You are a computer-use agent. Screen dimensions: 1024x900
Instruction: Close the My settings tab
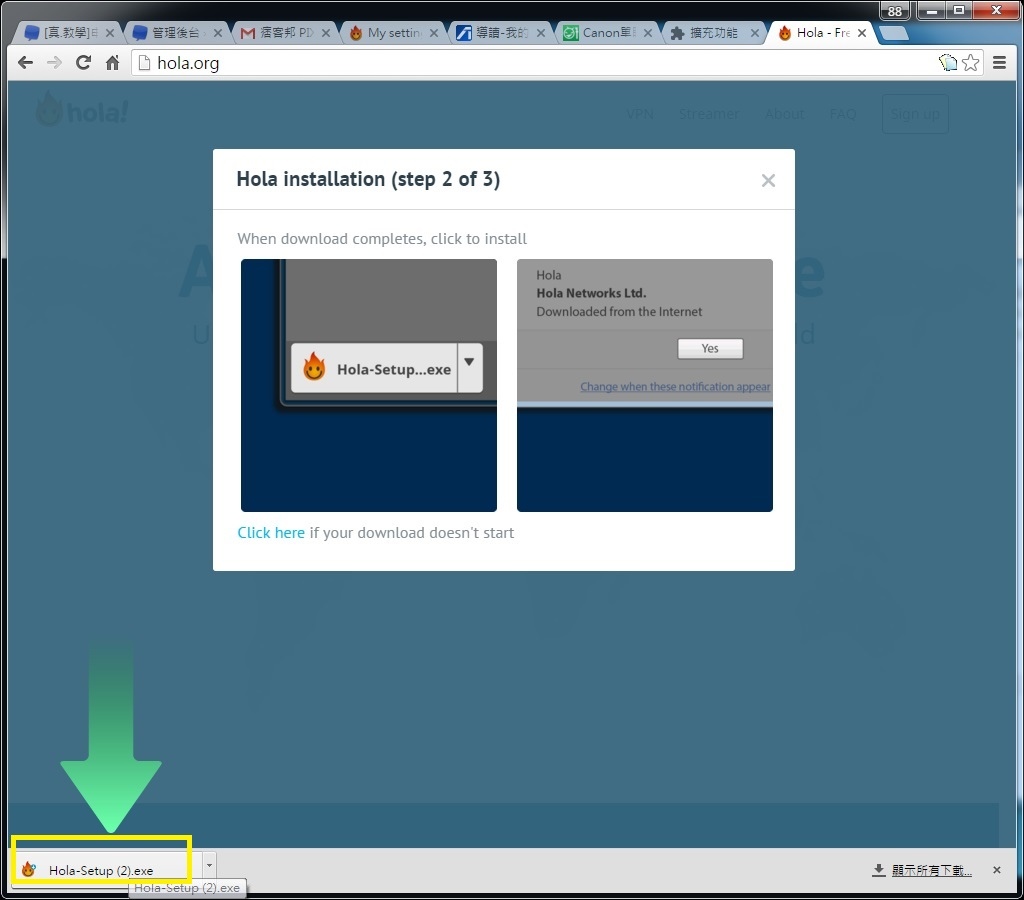pos(434,33)
